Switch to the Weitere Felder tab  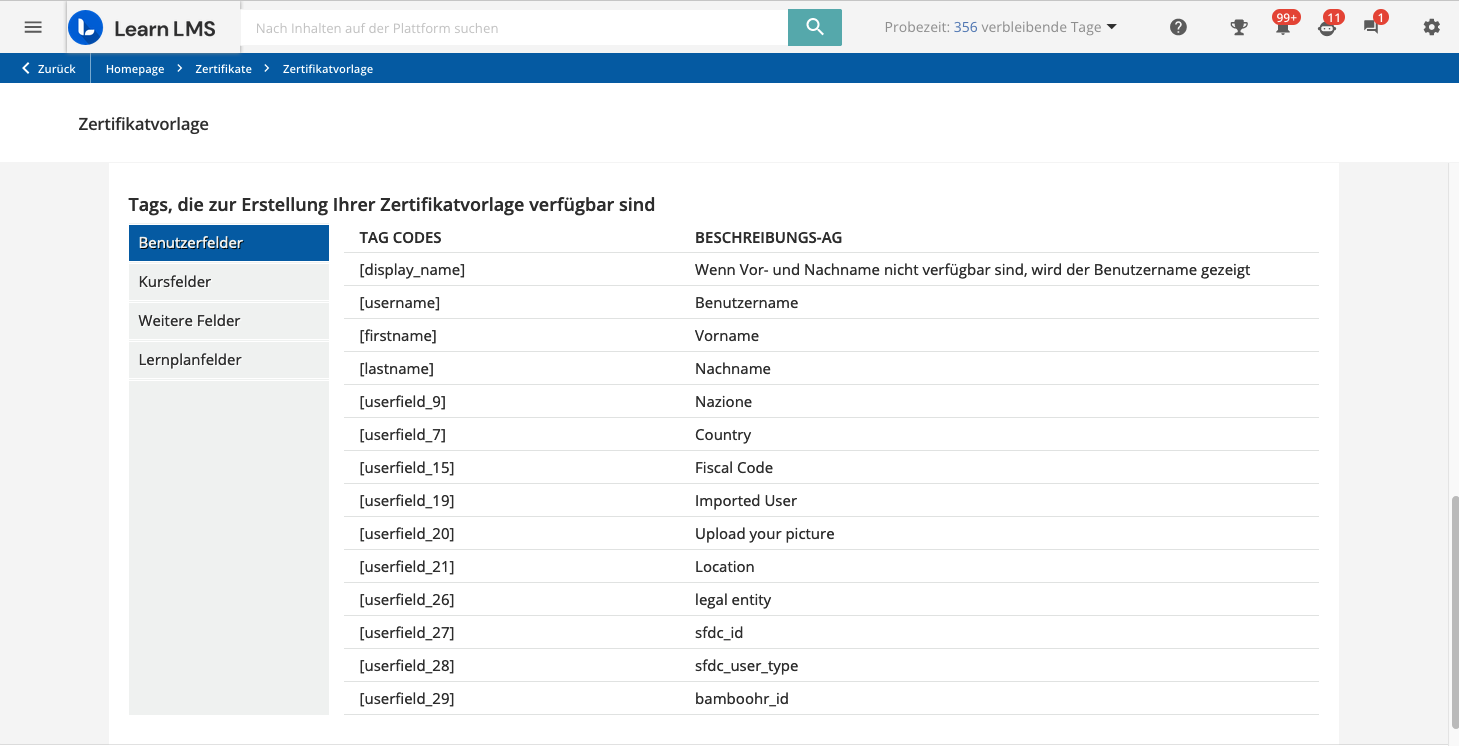click(x=229, y=321)
